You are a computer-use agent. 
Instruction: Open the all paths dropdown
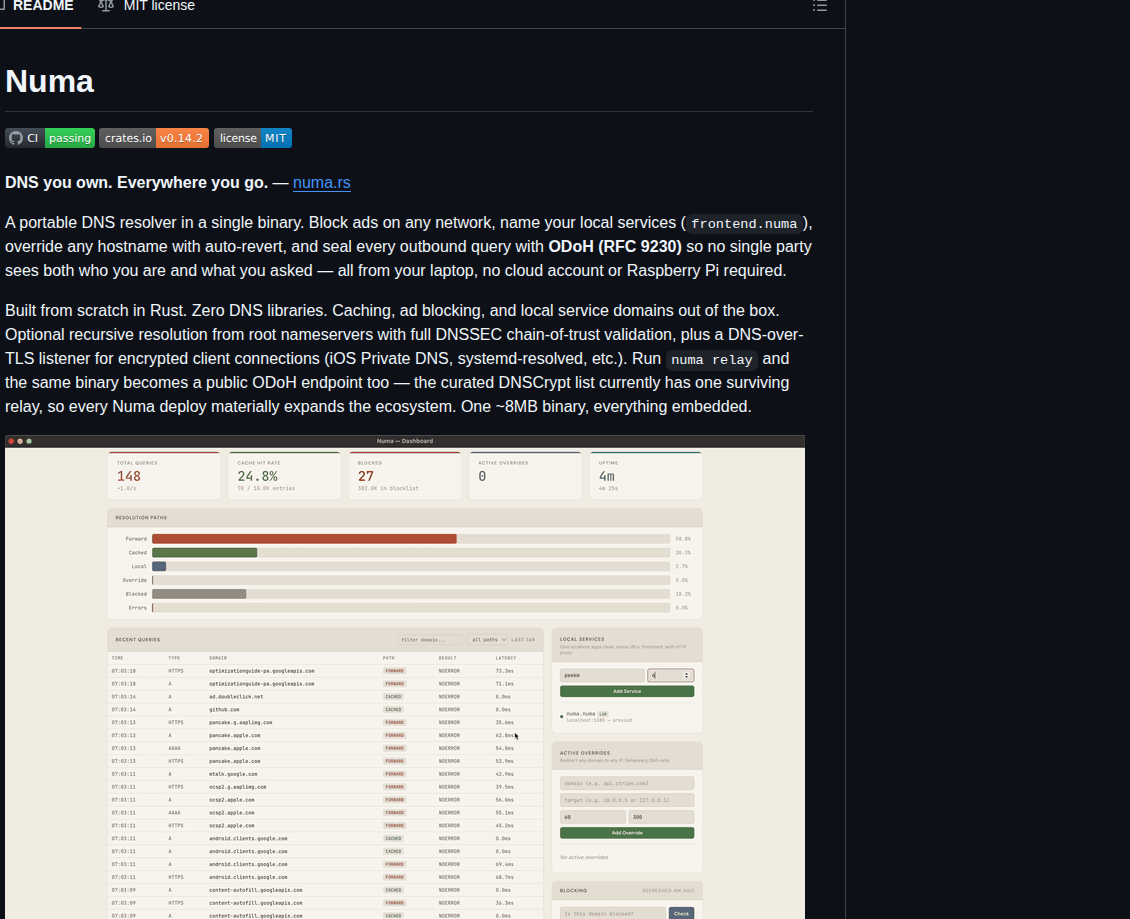coord(488,640)
